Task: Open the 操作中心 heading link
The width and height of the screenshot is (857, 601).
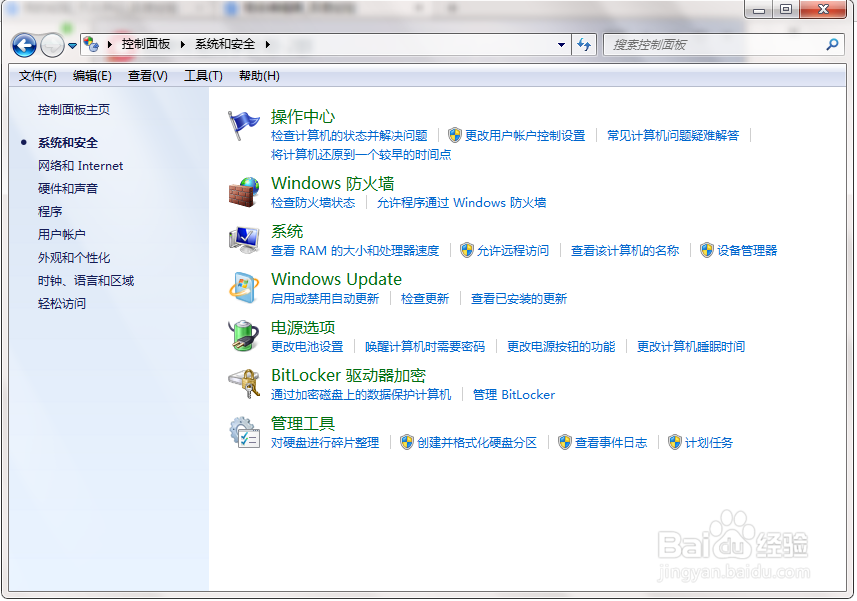Action: coord(303,116)
